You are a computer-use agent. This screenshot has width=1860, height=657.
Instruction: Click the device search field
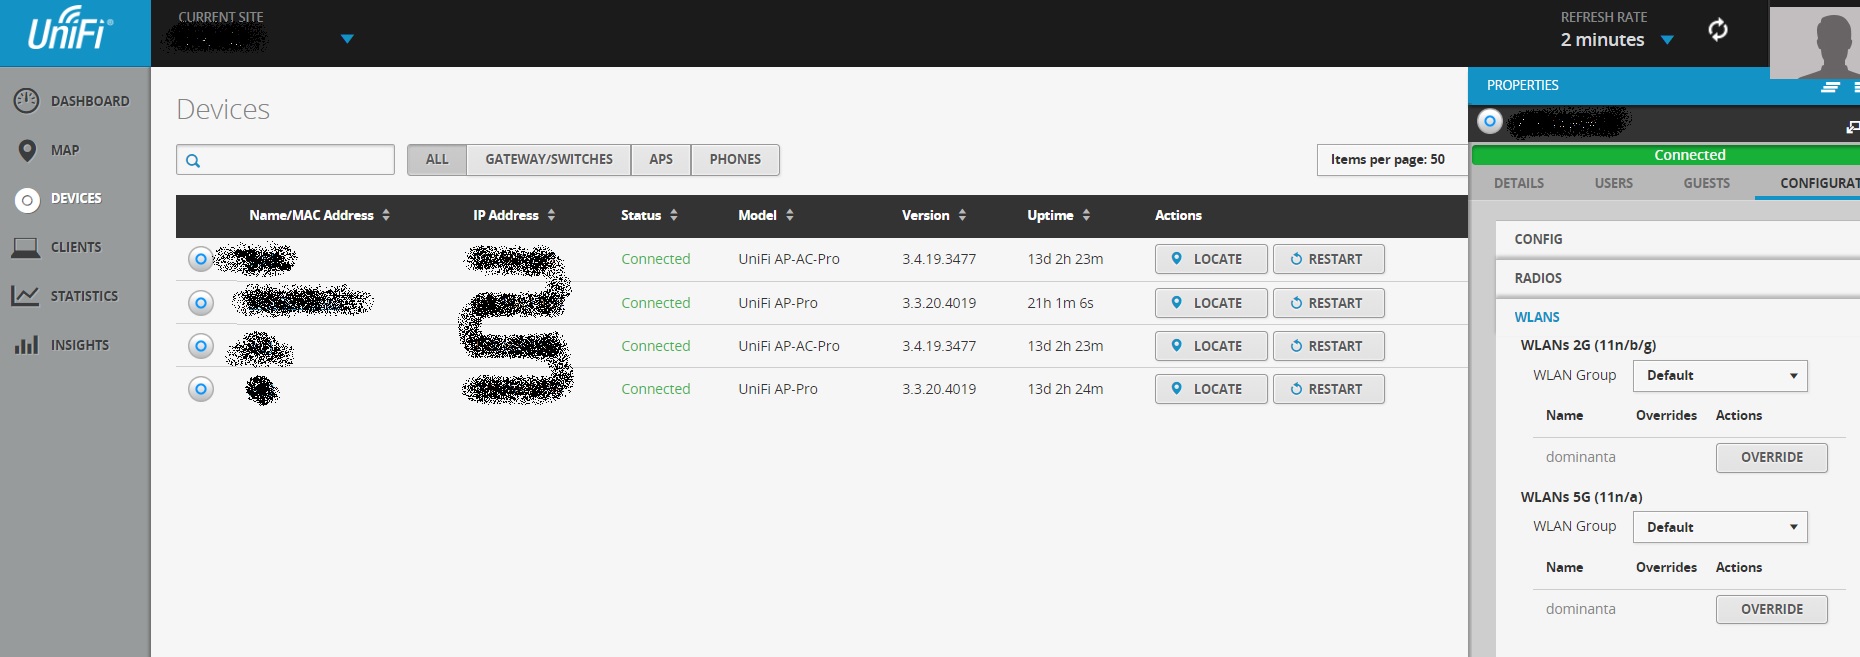coord(286,160)
